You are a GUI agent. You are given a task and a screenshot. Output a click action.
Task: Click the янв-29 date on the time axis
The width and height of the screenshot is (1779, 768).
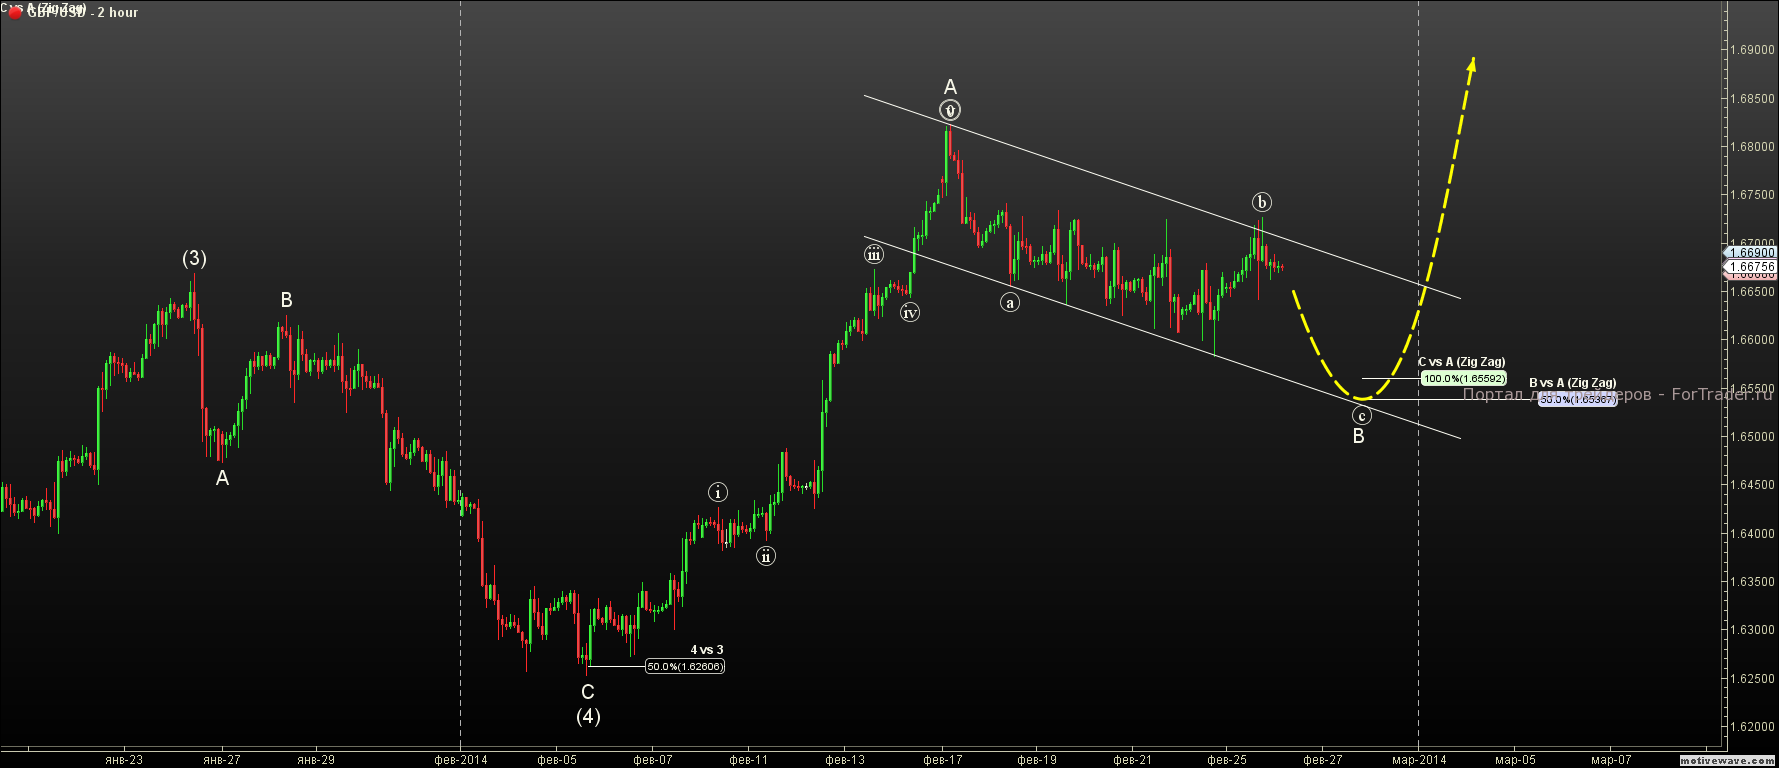click(316, 760)
